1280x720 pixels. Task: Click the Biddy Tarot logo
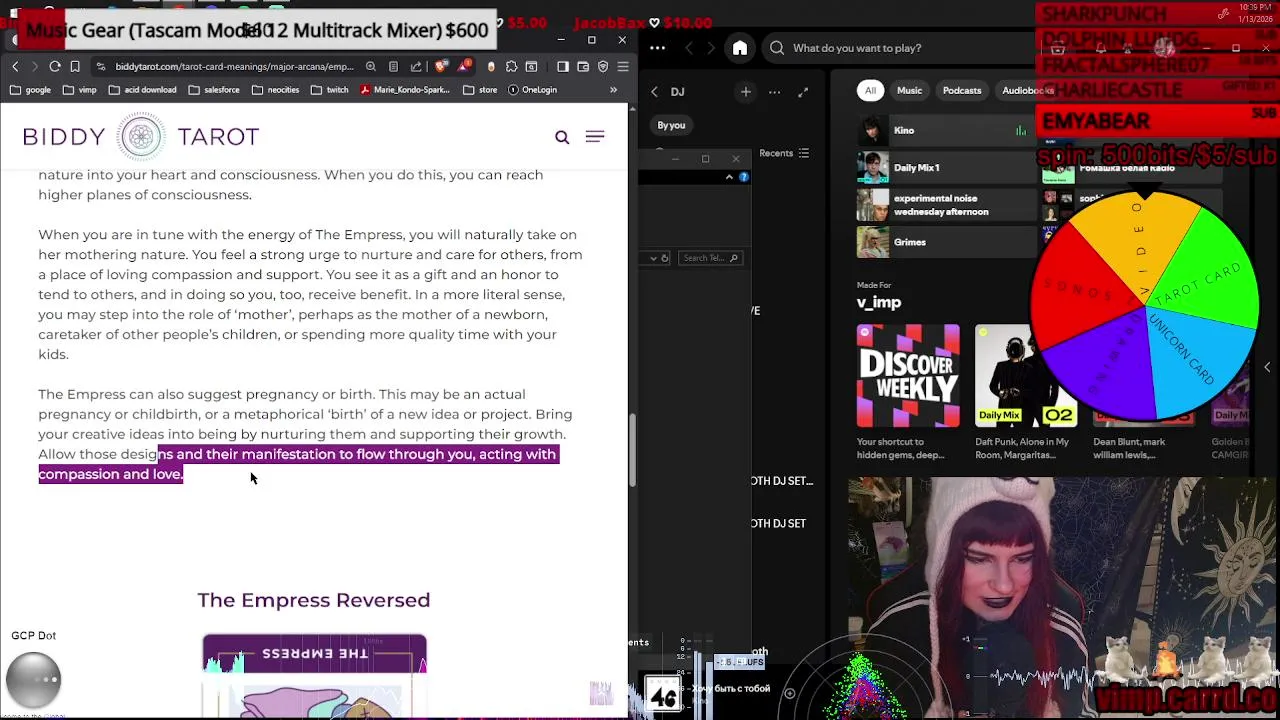[141, 136]
